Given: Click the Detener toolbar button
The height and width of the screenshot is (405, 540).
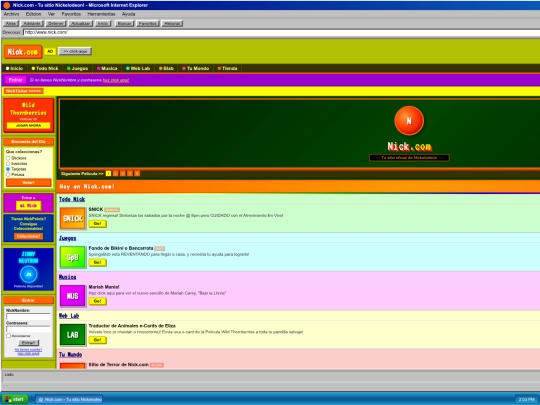Looking at the screenshot, I should (56, 23).
